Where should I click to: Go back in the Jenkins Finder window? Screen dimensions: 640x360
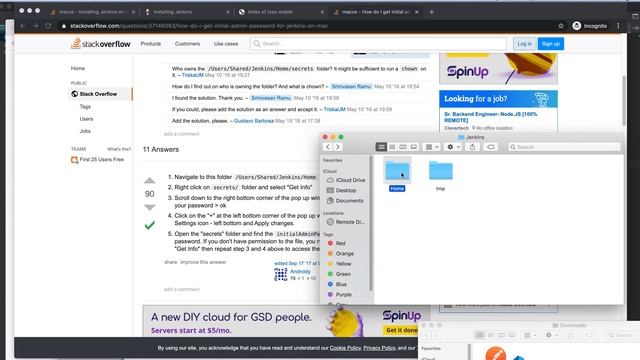328,147
